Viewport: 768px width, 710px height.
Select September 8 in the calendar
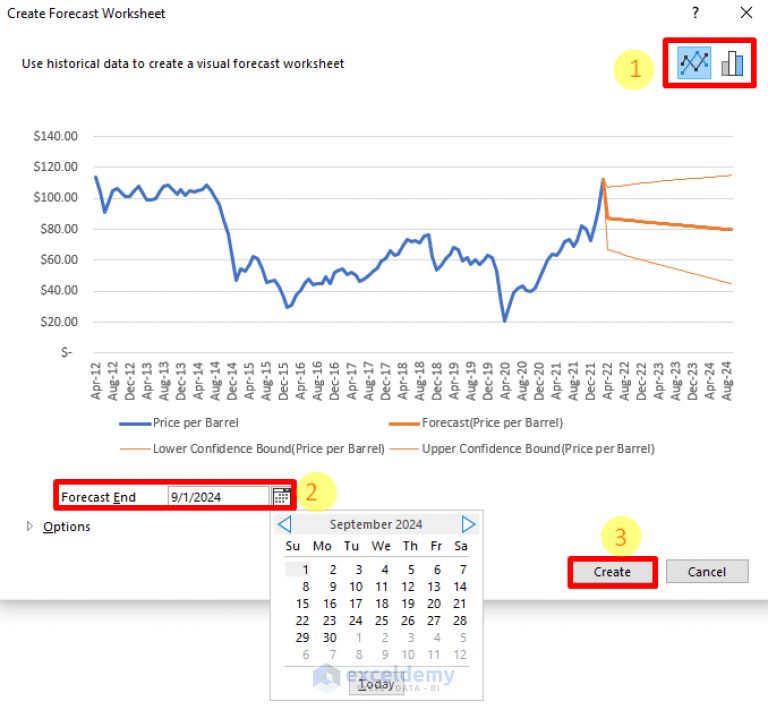pos(305,587)
